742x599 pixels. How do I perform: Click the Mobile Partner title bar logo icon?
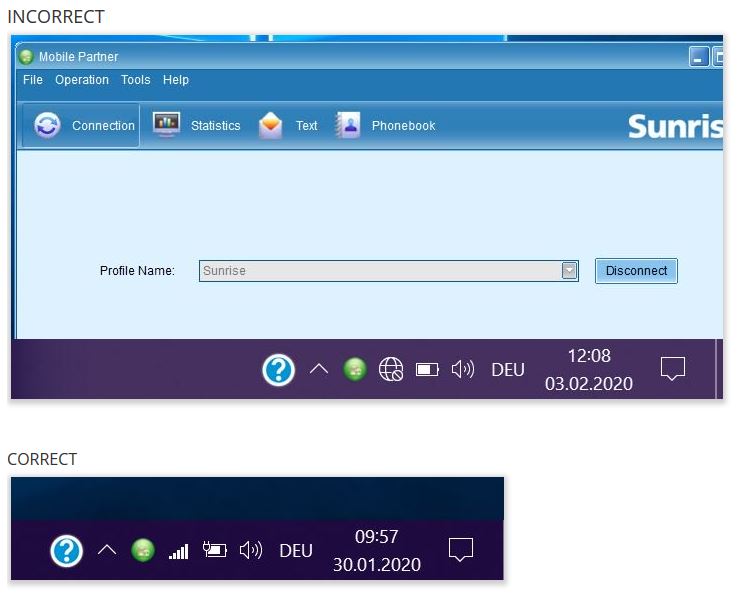[x=26, y=57]
